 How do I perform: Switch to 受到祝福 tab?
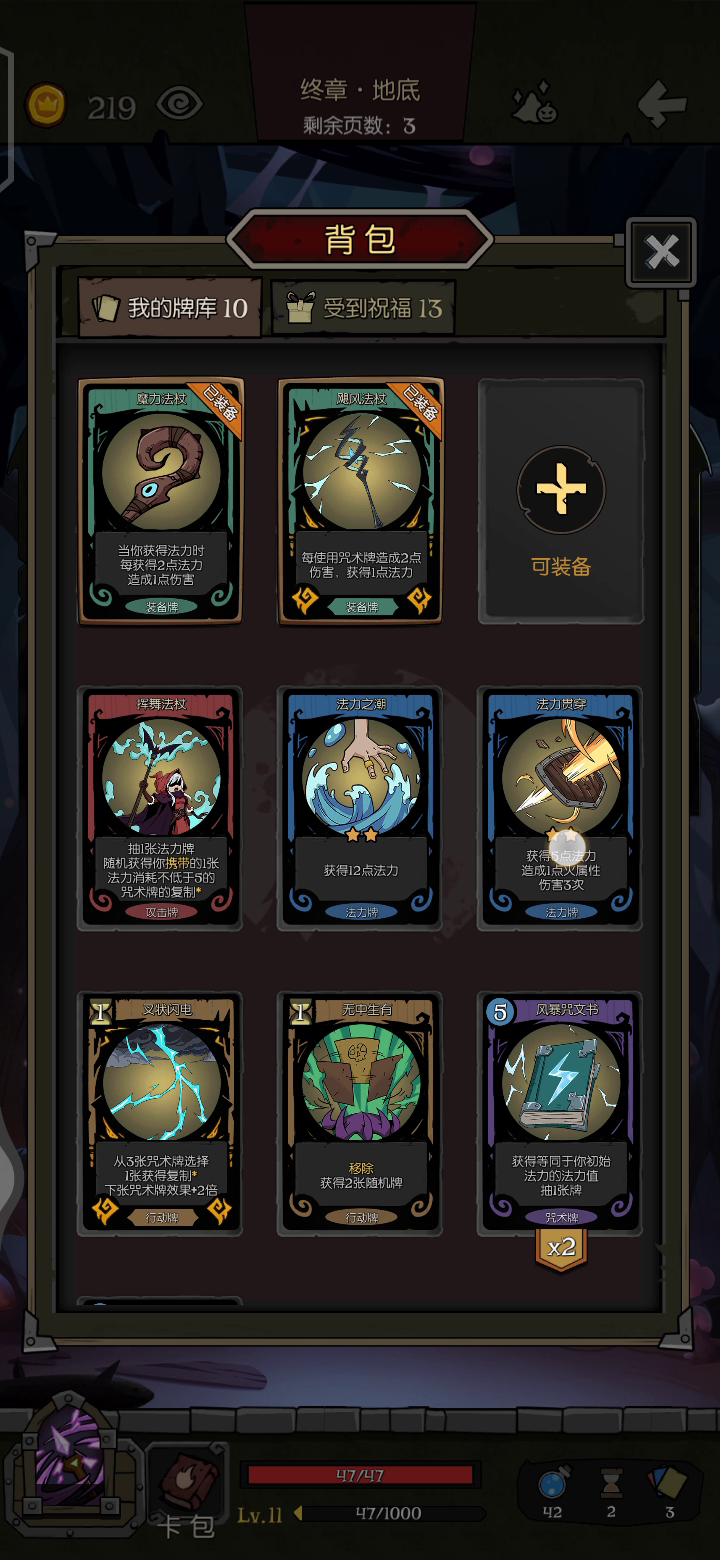(x=364, y=307)
